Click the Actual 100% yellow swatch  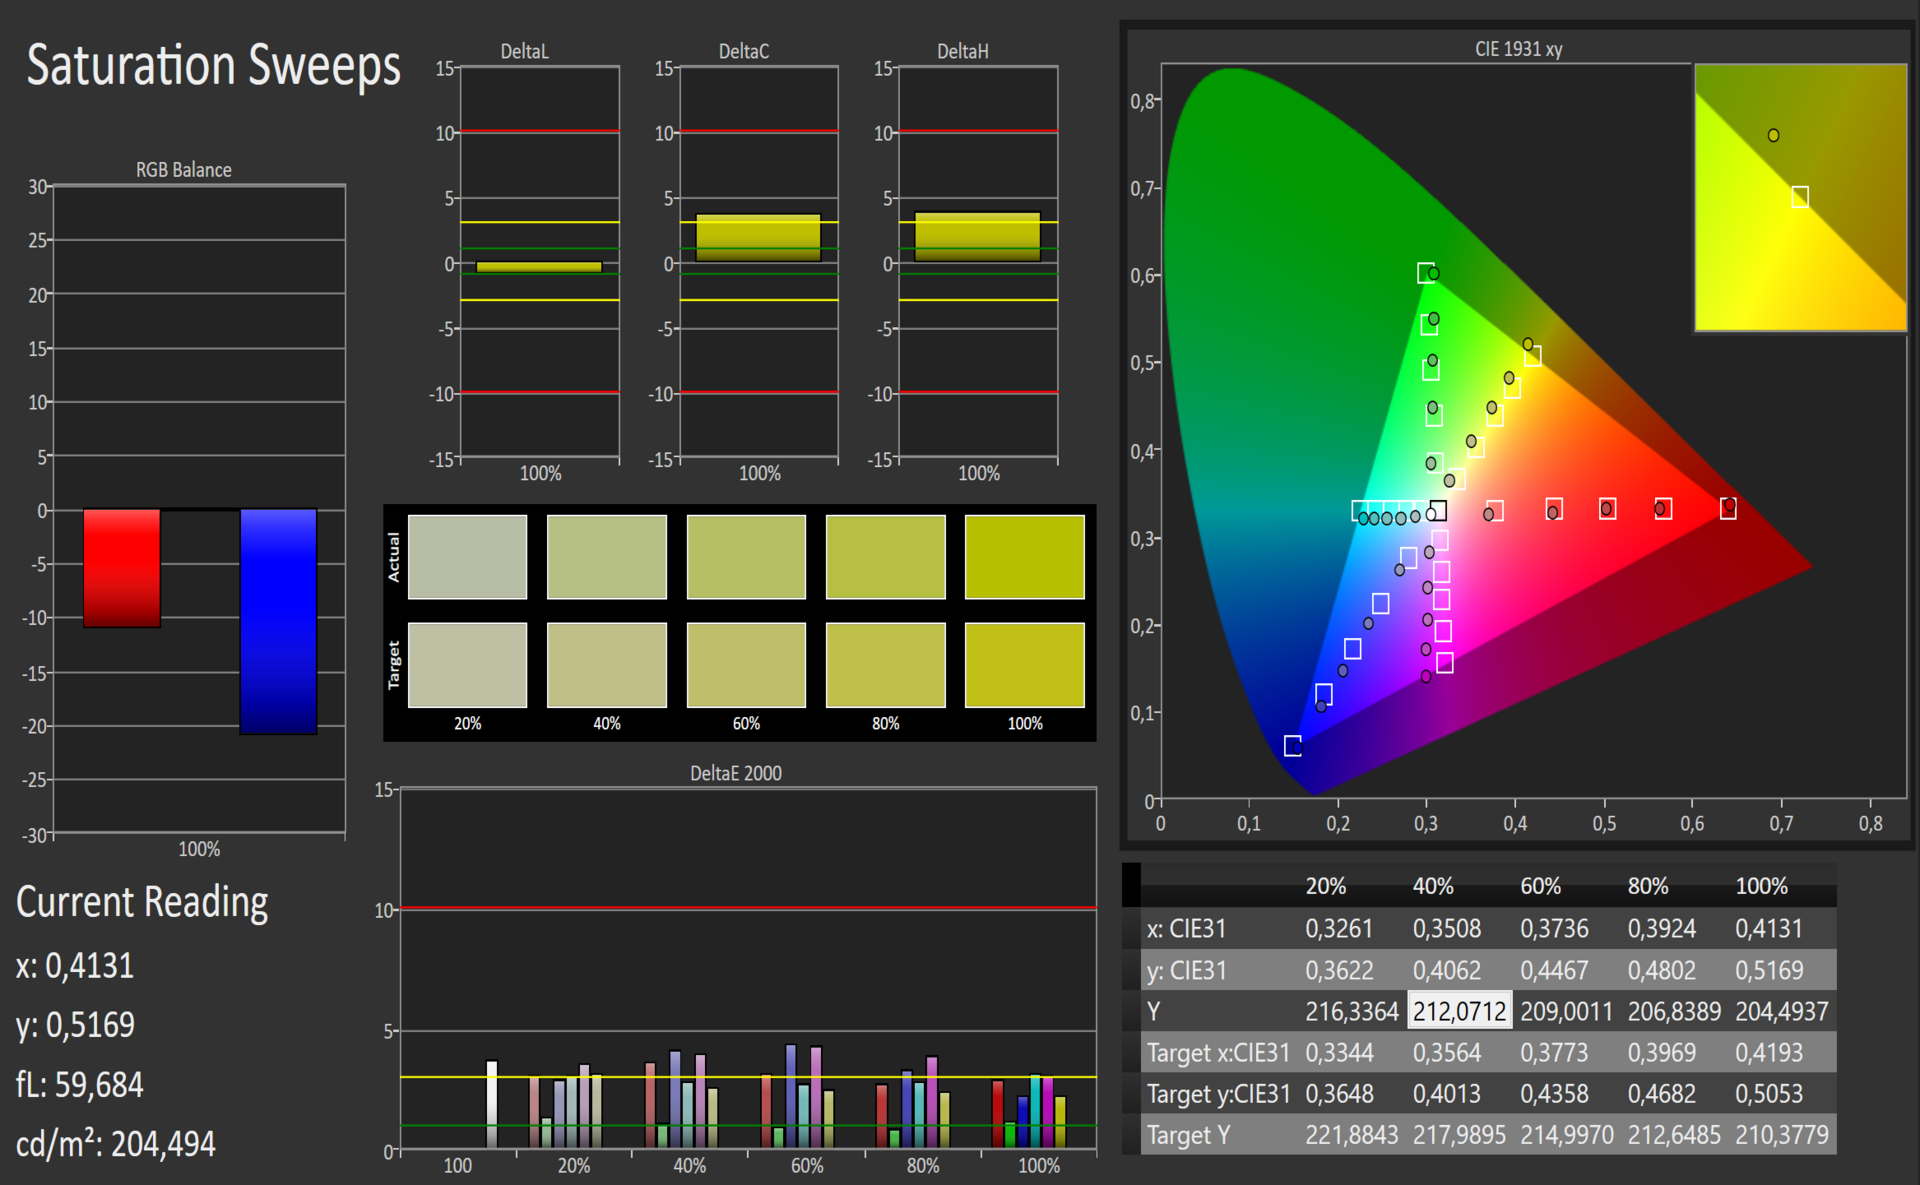[x=1024, y=557]
